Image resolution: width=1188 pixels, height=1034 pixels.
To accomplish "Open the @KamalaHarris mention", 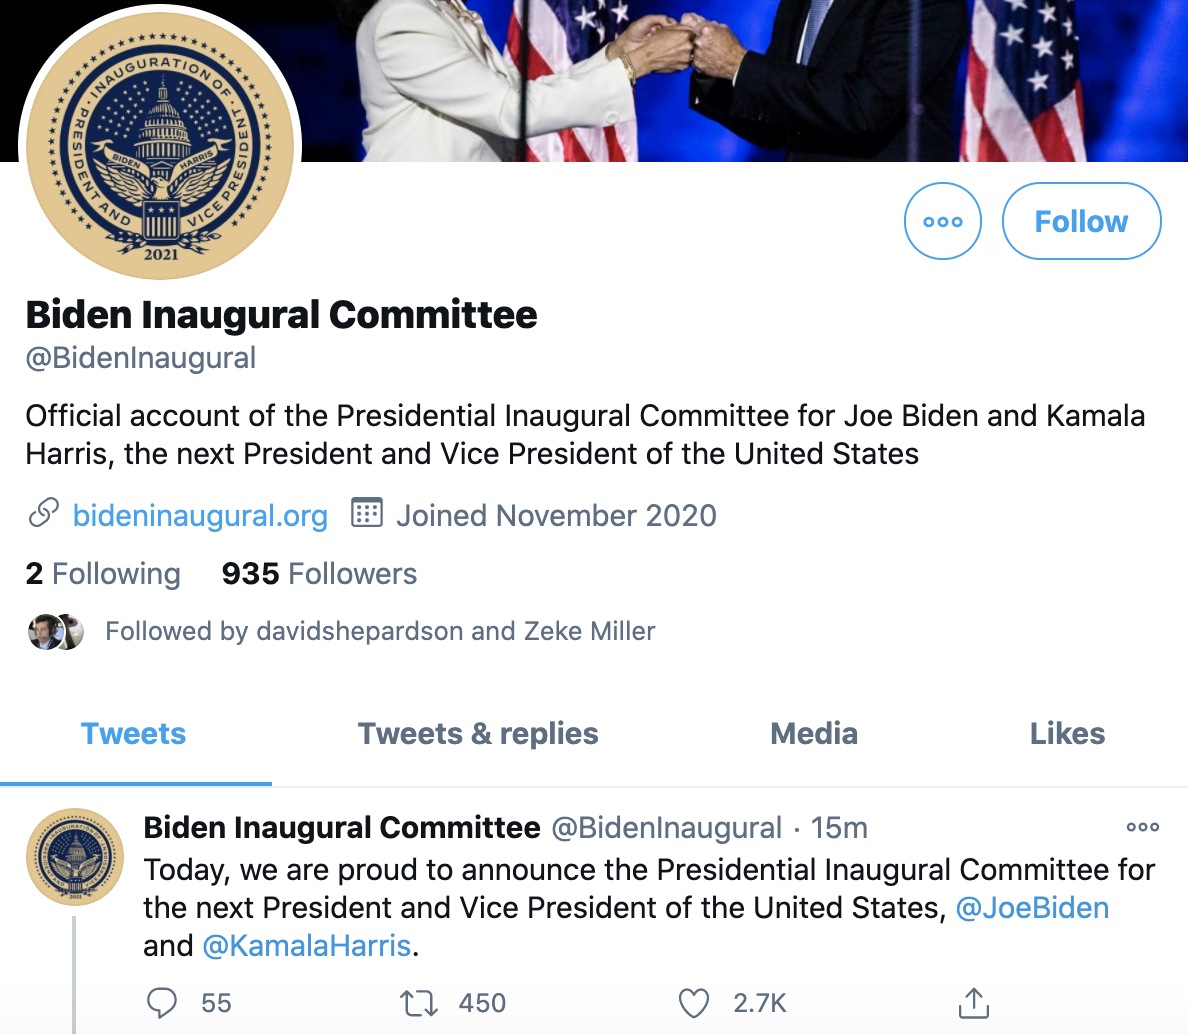I will 307,946.
